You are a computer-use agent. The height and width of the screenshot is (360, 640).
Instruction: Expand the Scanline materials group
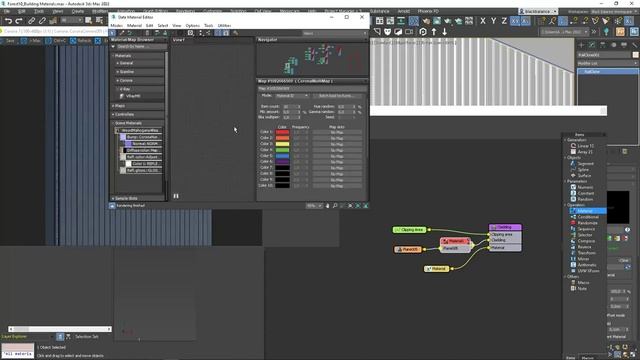118,72
